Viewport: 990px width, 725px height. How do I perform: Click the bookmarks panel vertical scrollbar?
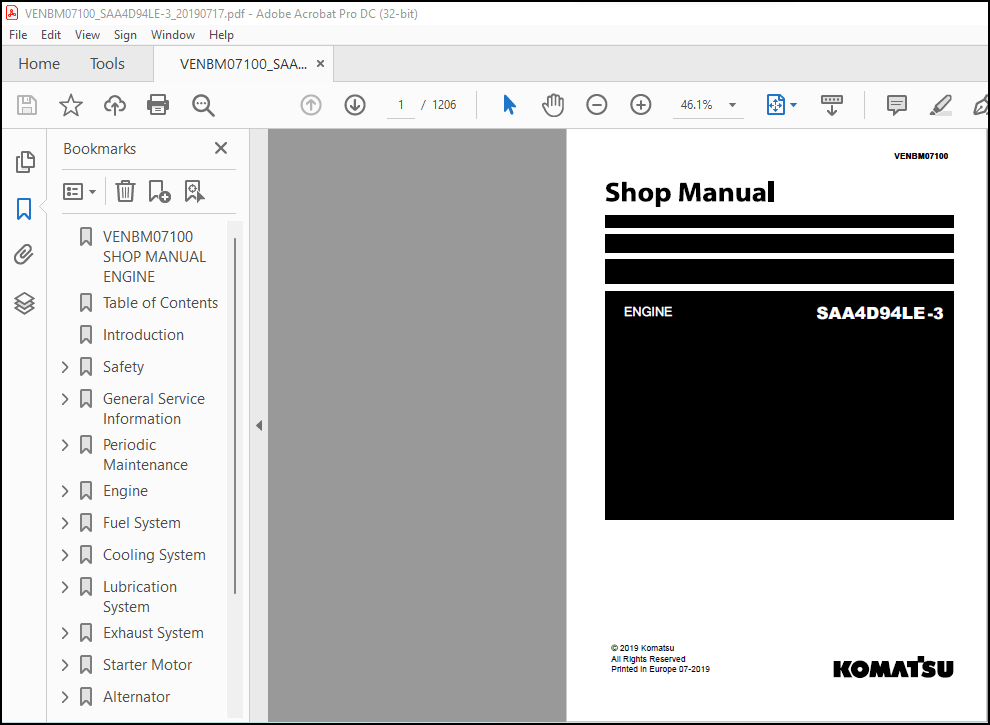[235, 416]
